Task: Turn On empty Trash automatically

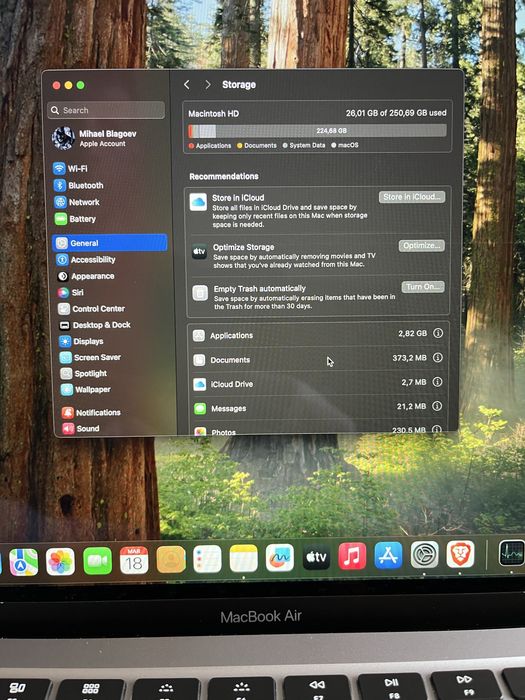Action: coord(423,287)
